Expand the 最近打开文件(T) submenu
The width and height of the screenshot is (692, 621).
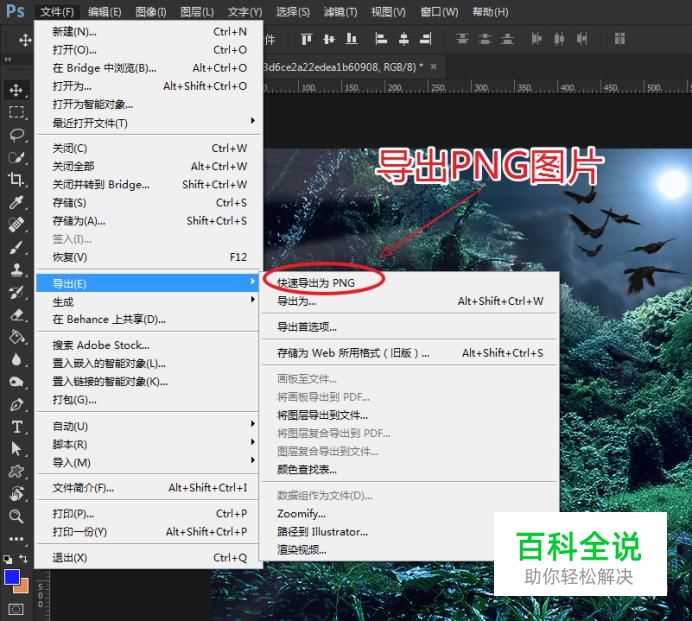[x=149, y=123]
